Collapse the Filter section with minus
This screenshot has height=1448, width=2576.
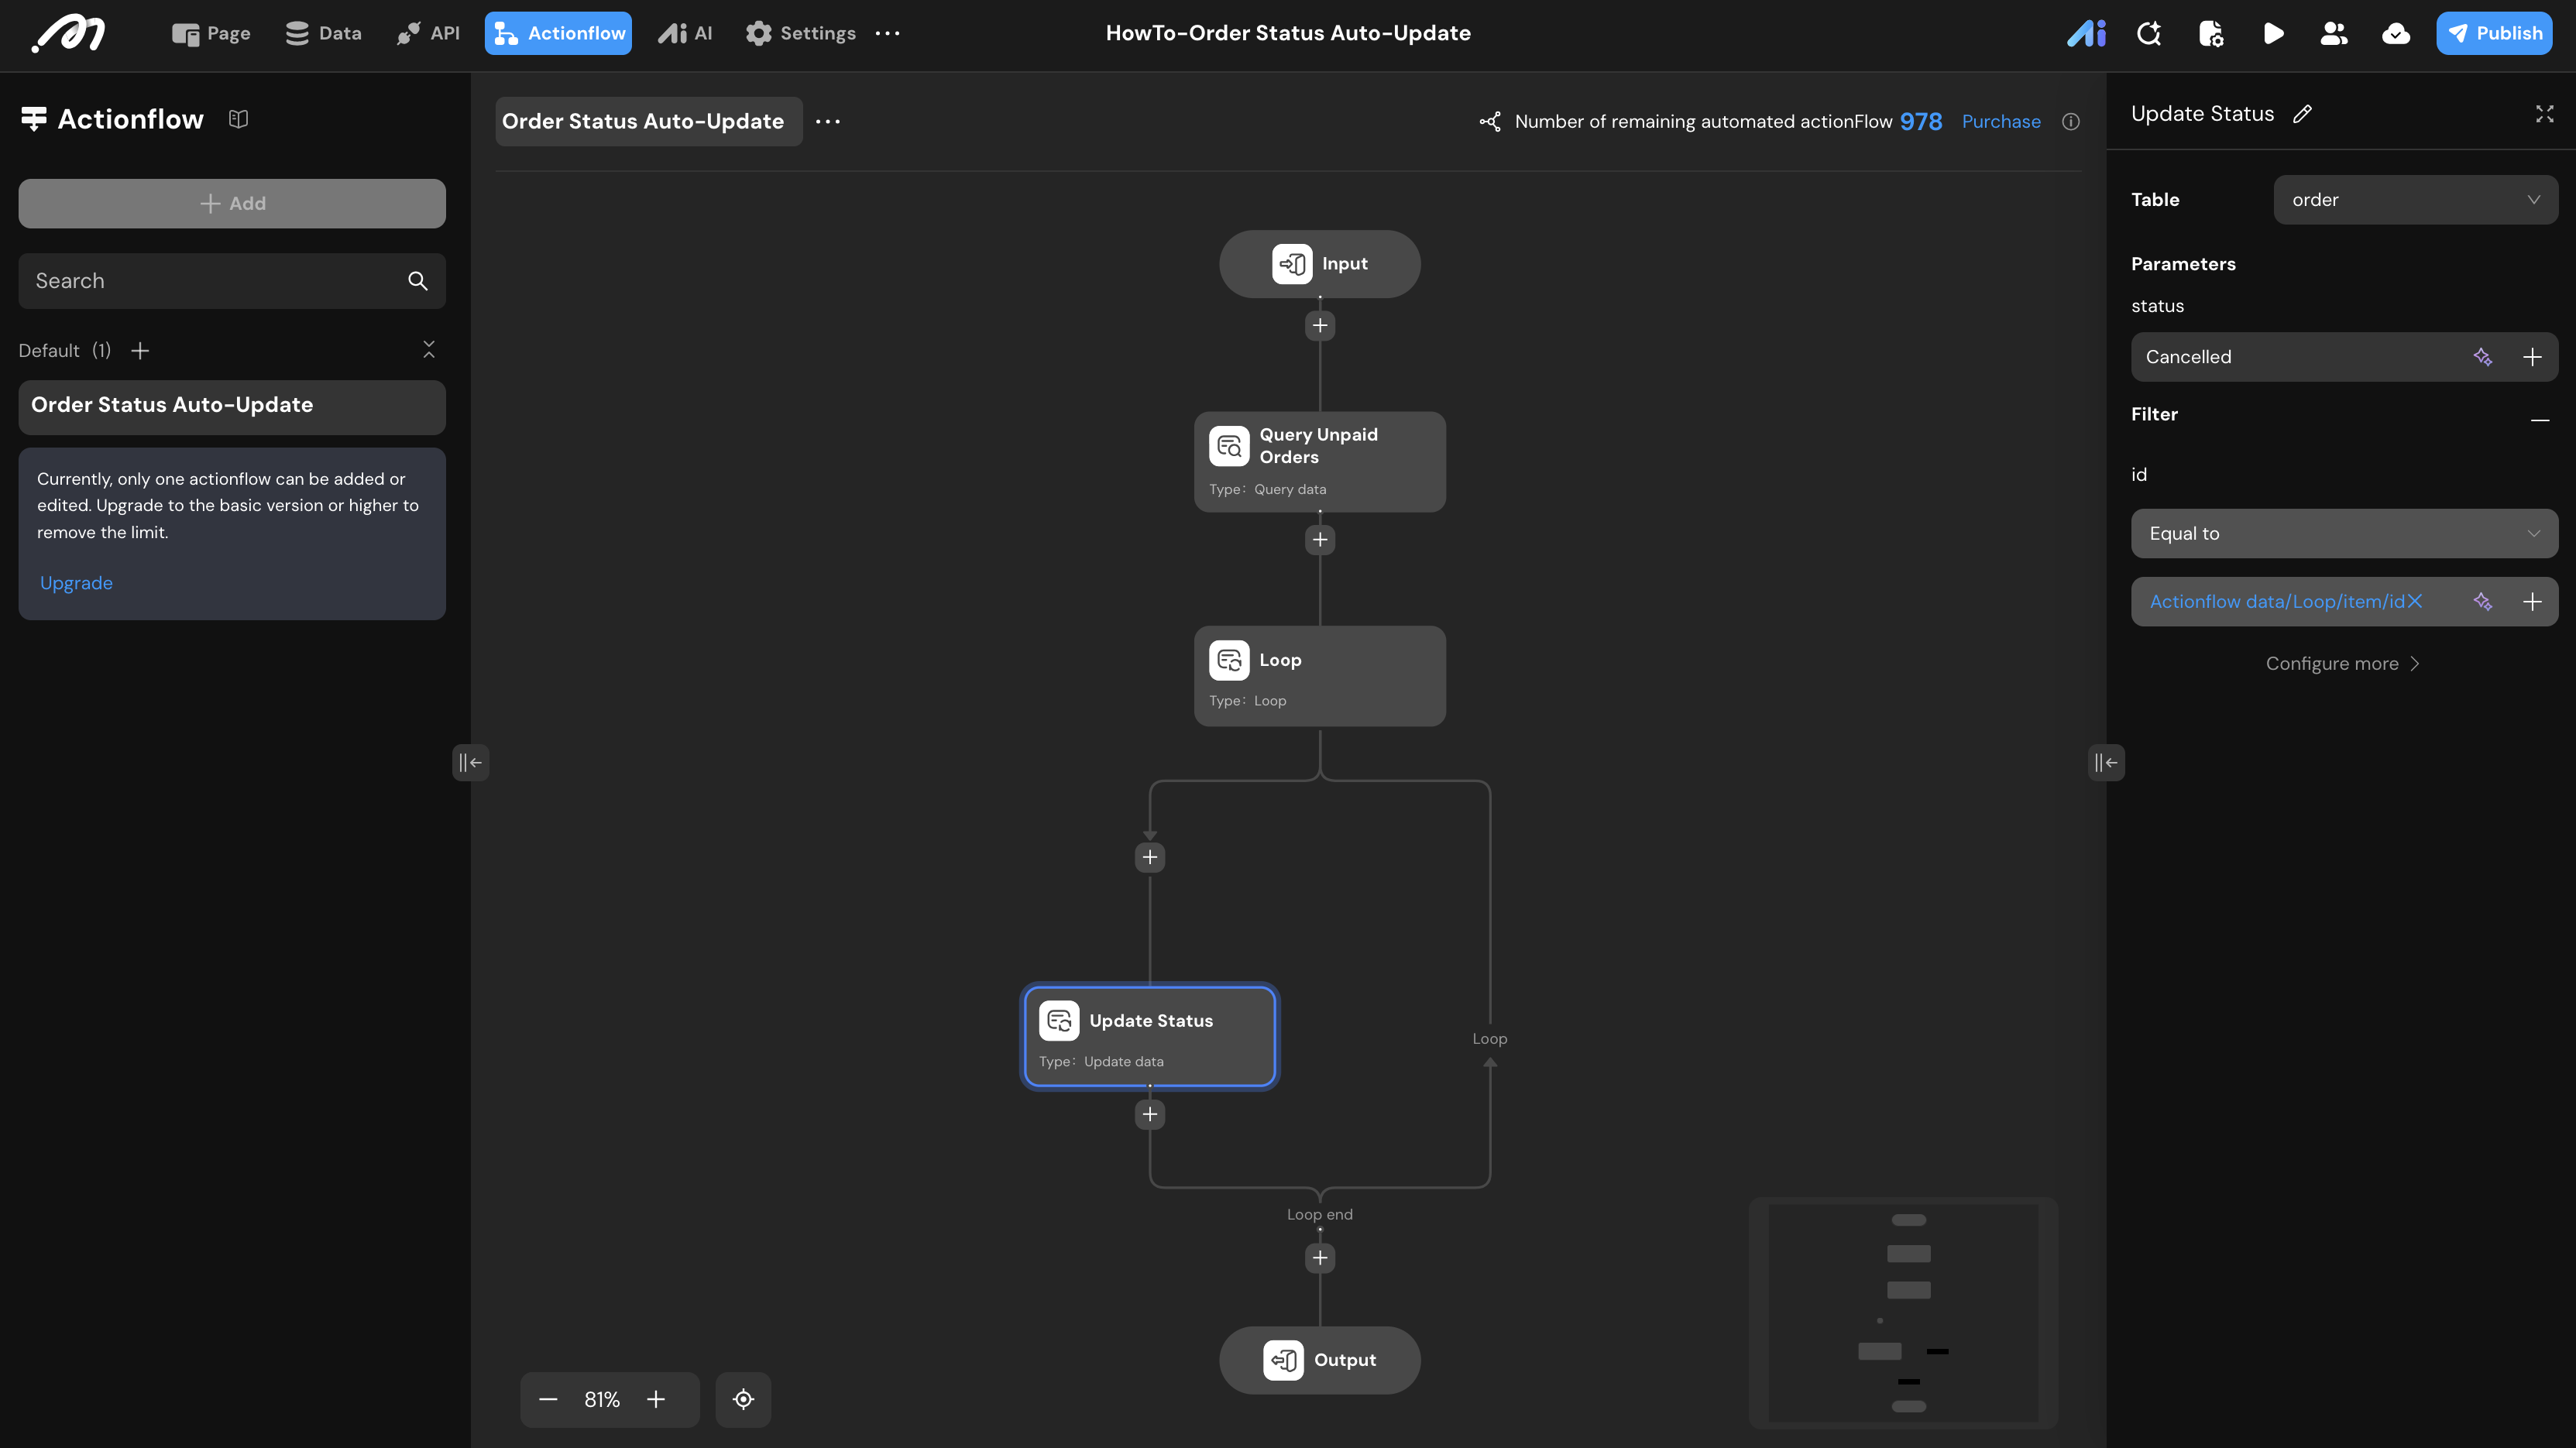(x=2539, y=420)
